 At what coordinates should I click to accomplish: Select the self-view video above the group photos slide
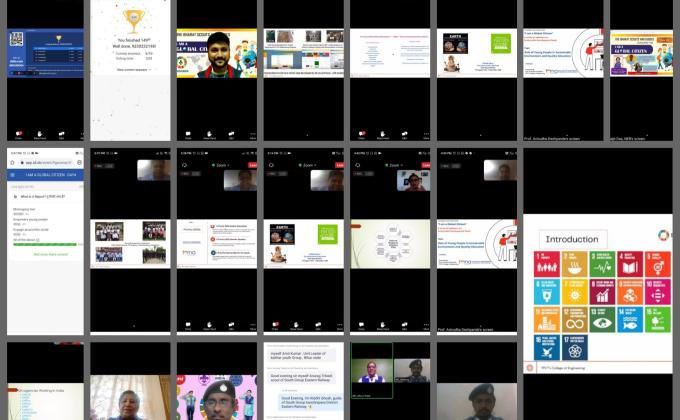pyautogui.click(x=154, y=170)
